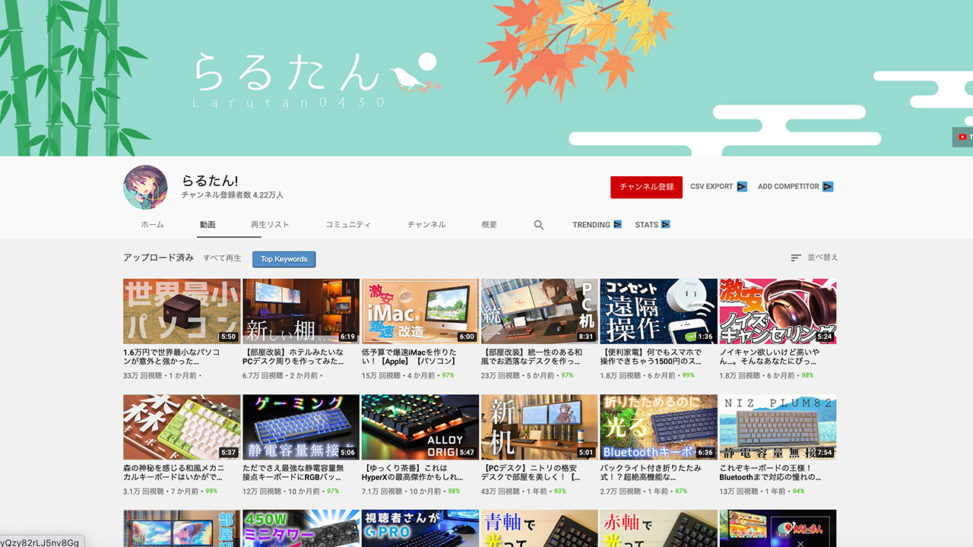Open the 激安iMac改造 video thumbnail
The width and height of the screenshot is (973, 547).
[419, 311]
